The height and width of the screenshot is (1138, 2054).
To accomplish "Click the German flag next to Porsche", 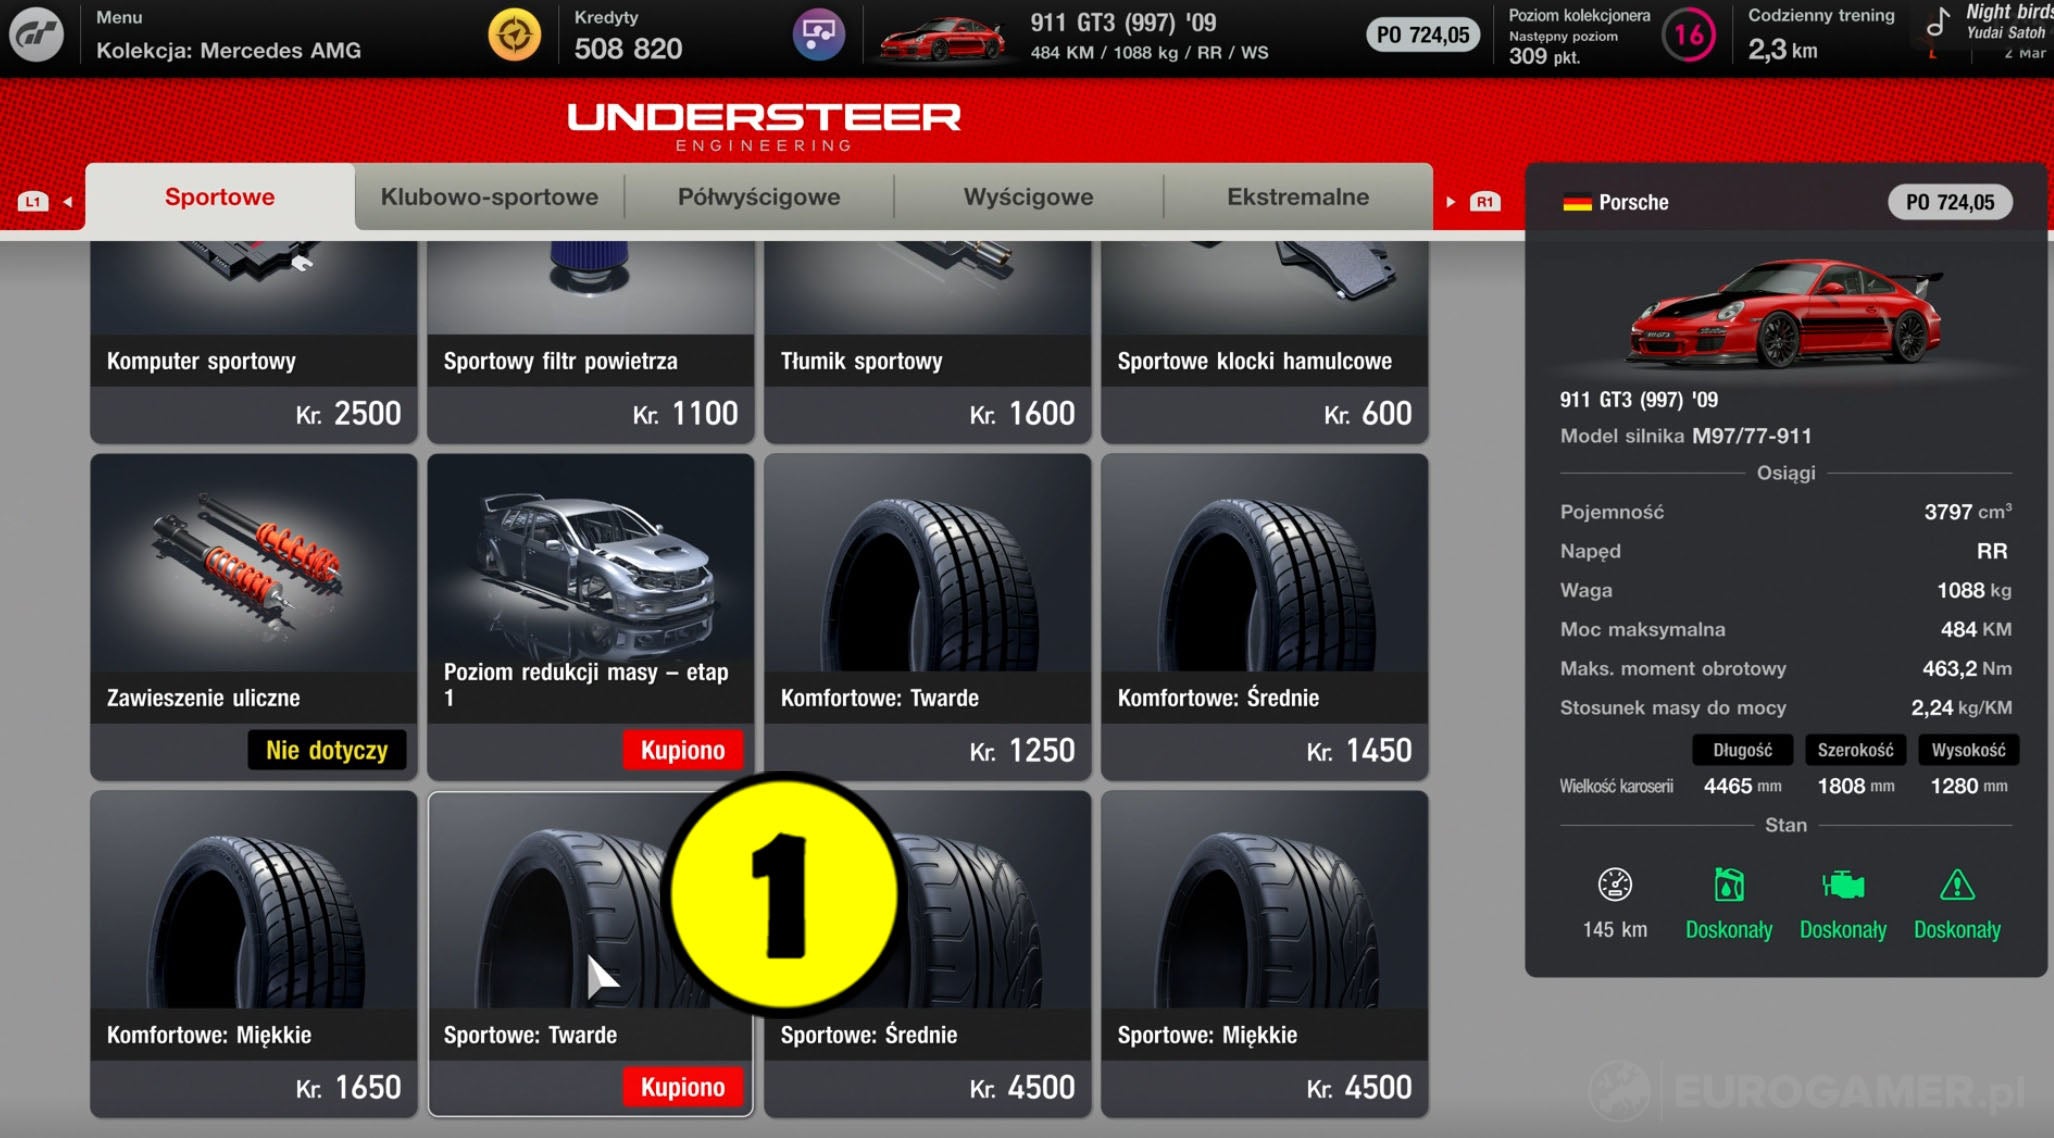I will 1577,202.
